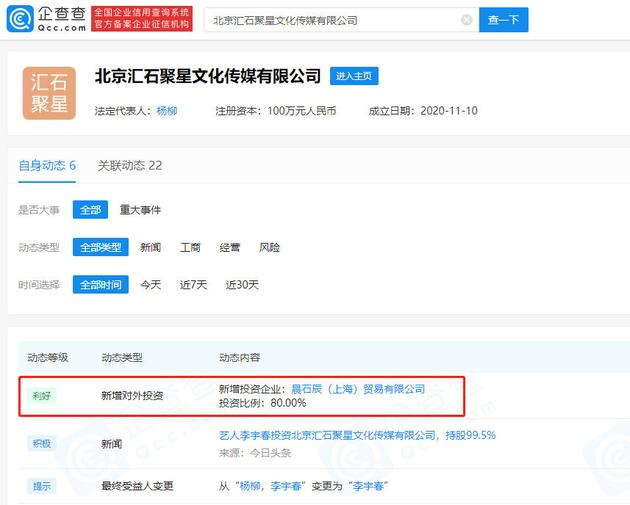Screen dimensions: 630x505
Task: Click the 进入主页 button
Action: tap(354, 76)
